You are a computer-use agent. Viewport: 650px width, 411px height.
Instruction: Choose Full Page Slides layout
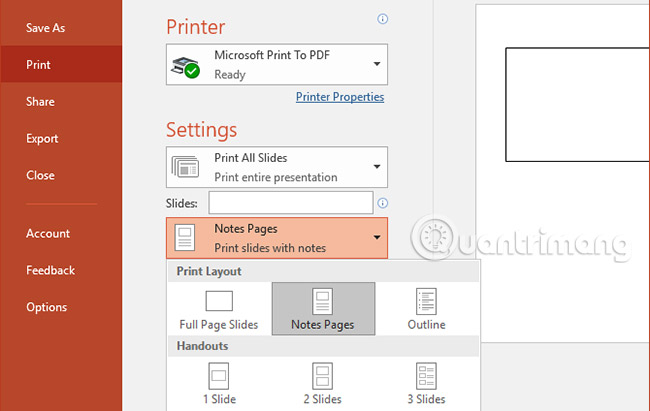(219, 309)
